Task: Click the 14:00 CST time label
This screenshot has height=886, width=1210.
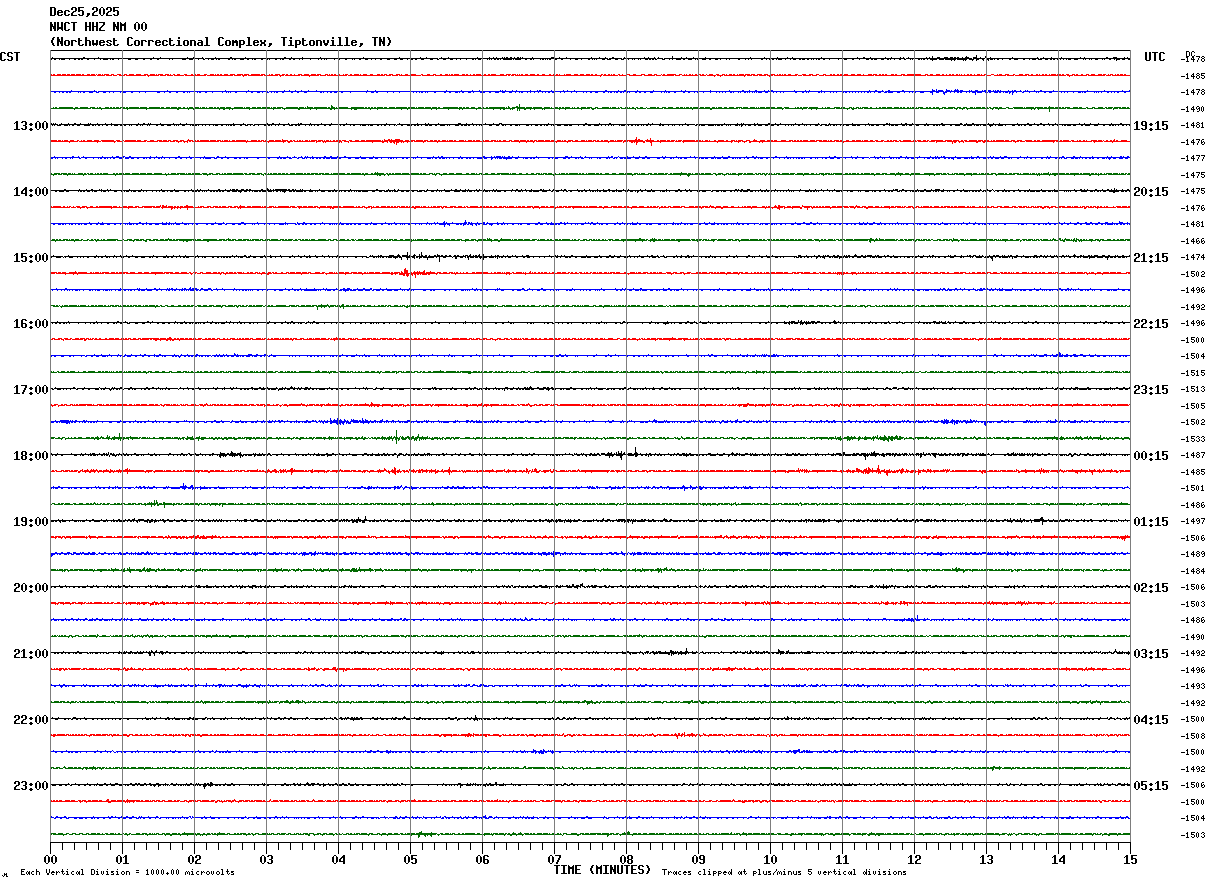Action: [30, 192]
